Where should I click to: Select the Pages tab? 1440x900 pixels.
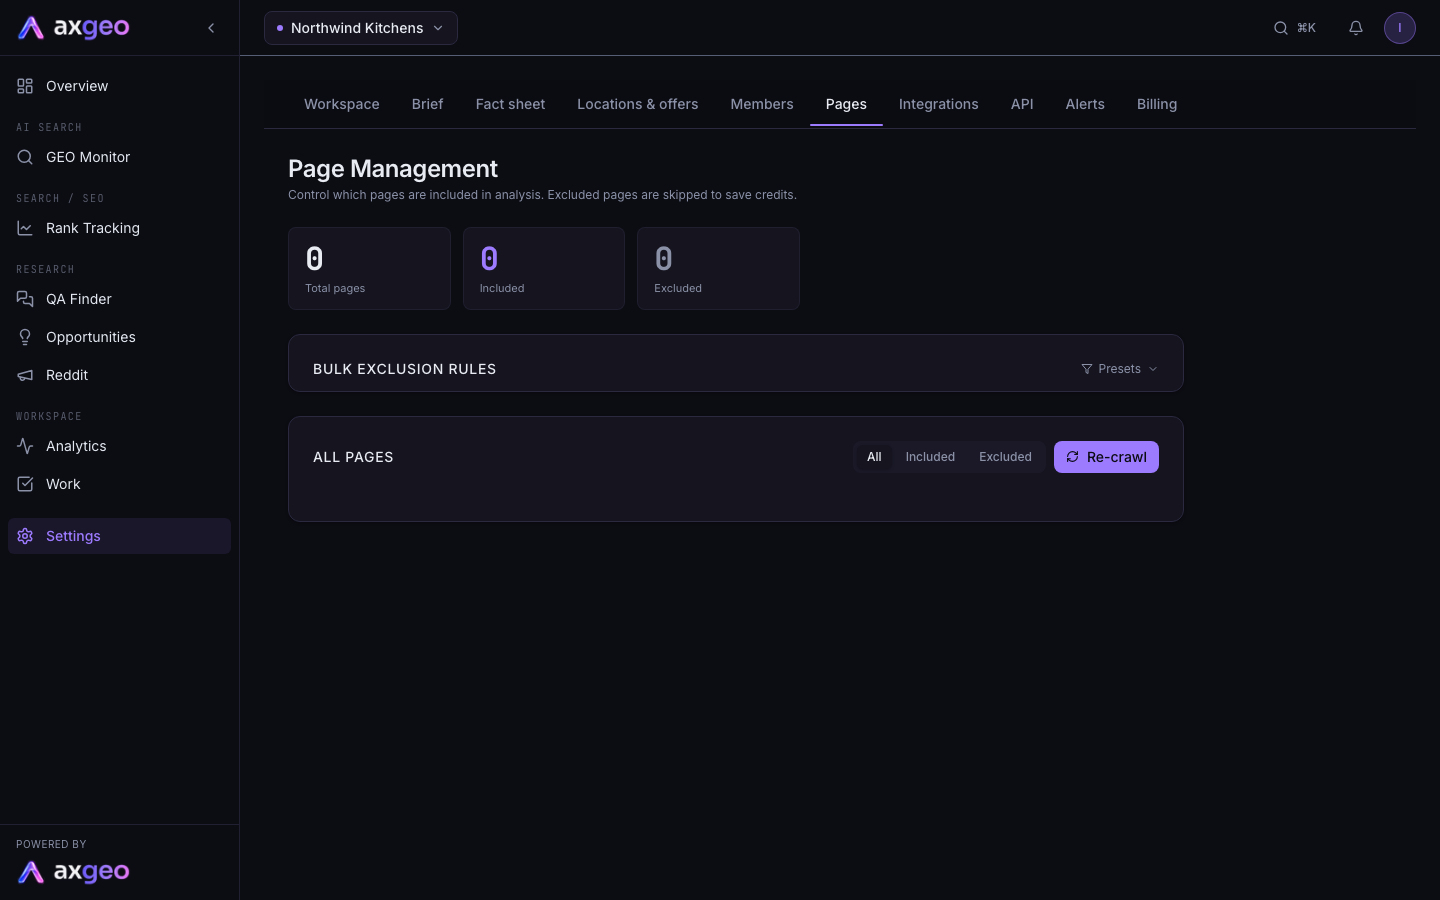846,104
